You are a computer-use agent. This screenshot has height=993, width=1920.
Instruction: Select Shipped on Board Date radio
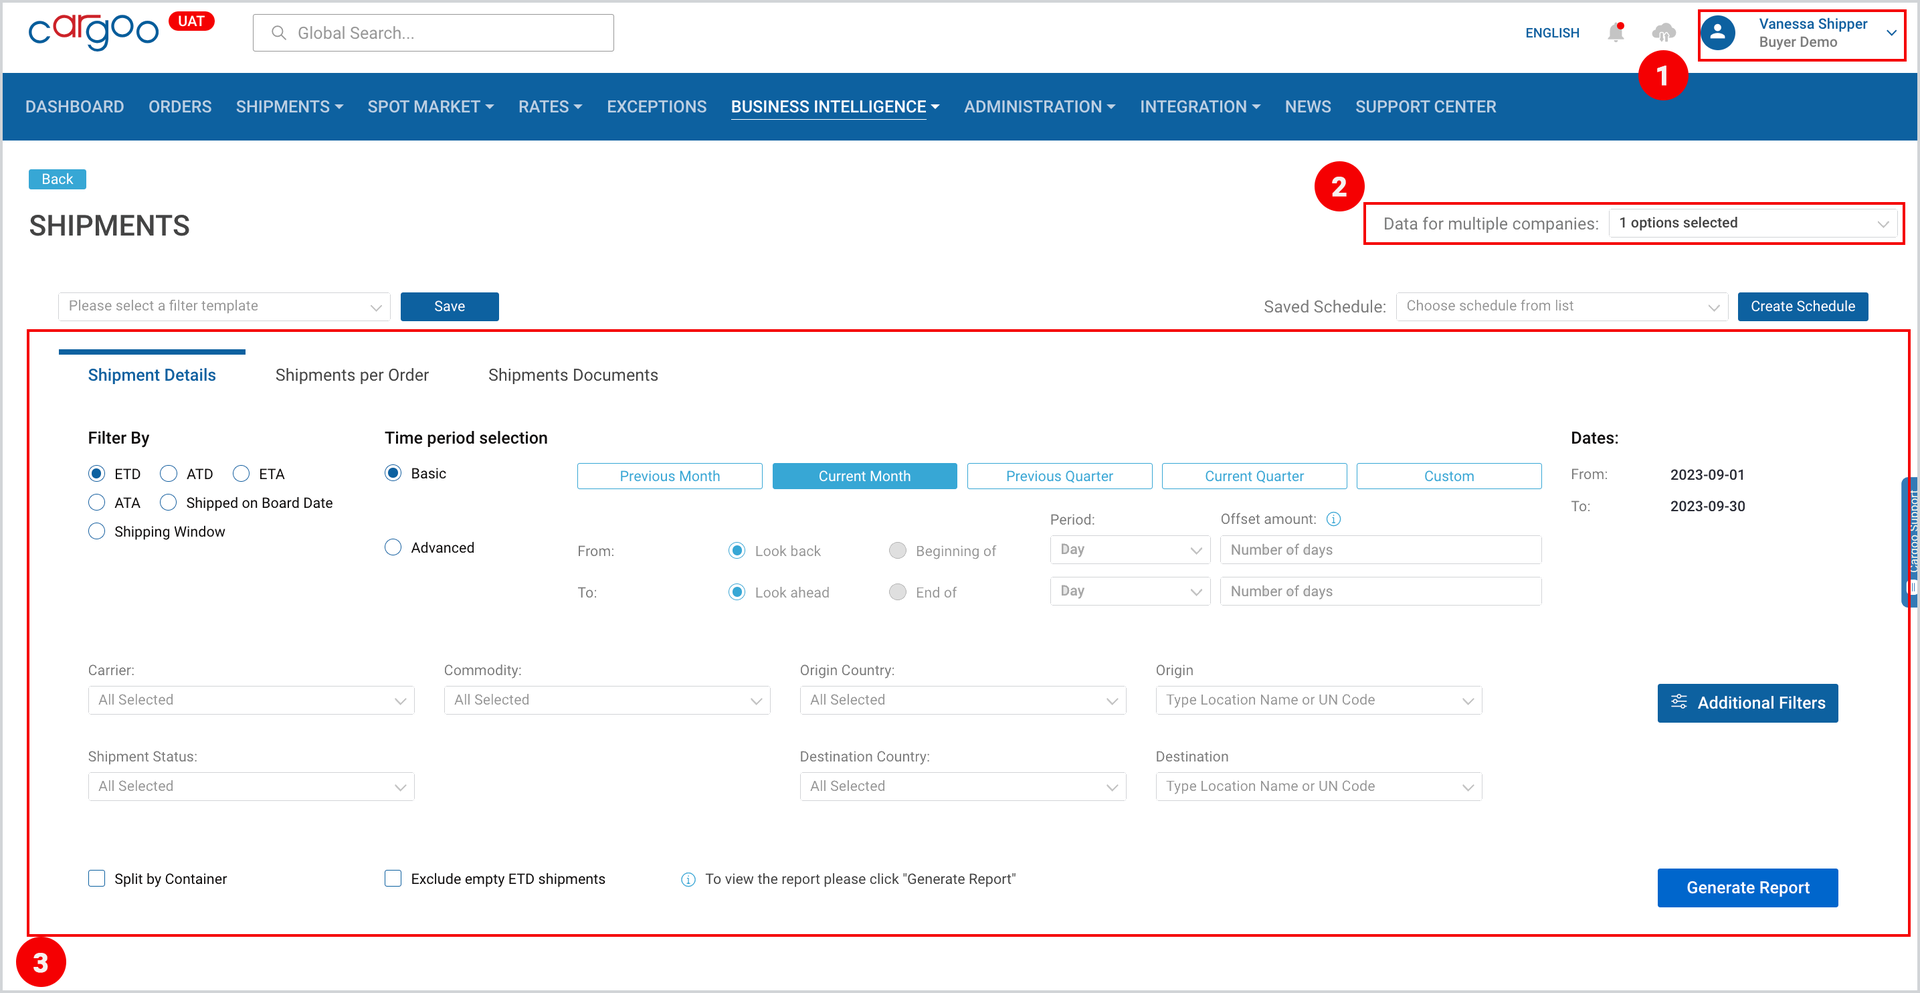[169, 502]
